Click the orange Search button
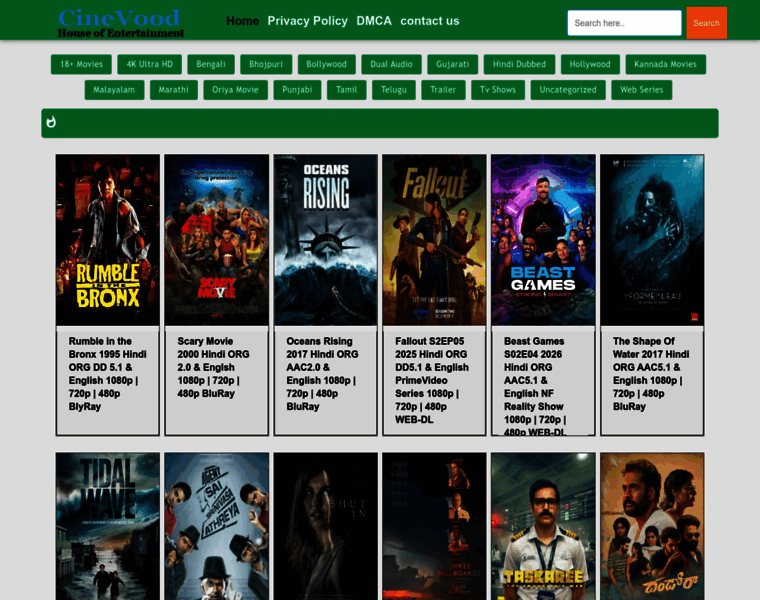This screenshot has height=600, width=760. click(706, 23)
